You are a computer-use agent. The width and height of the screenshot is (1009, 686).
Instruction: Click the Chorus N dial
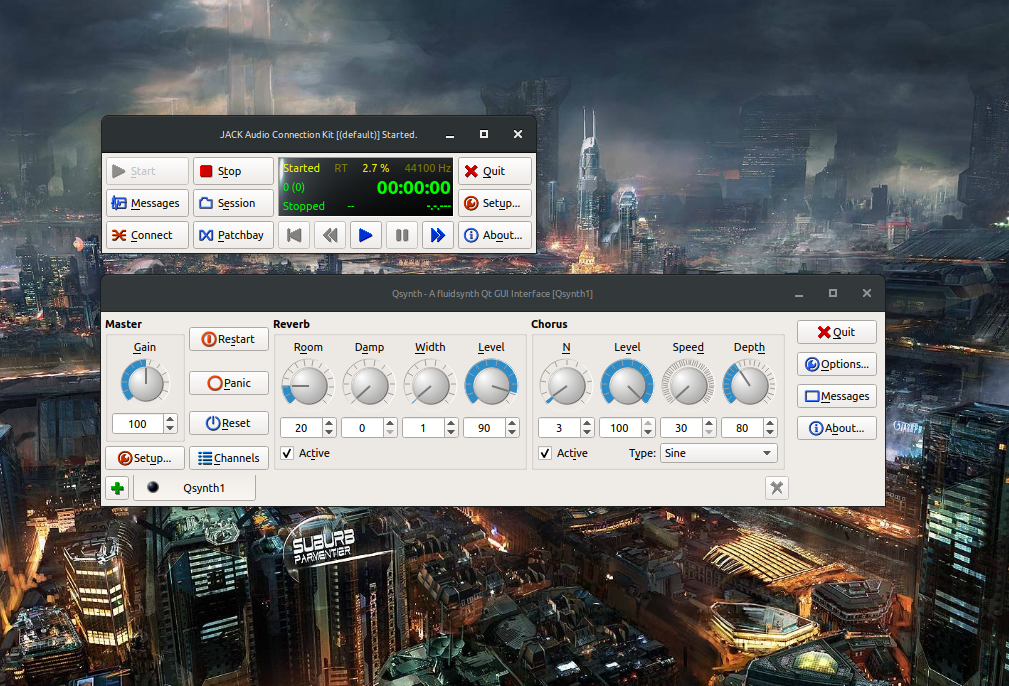point(566,385)
